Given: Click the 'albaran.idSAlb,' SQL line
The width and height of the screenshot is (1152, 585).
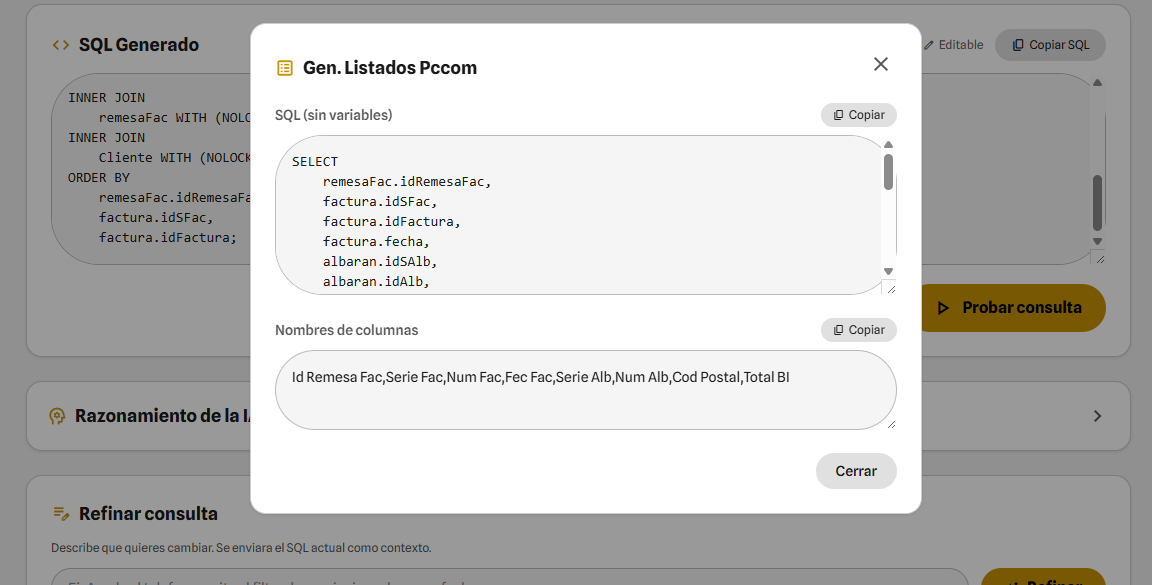Looking at the screenshot, I should (x=380, y=262).
